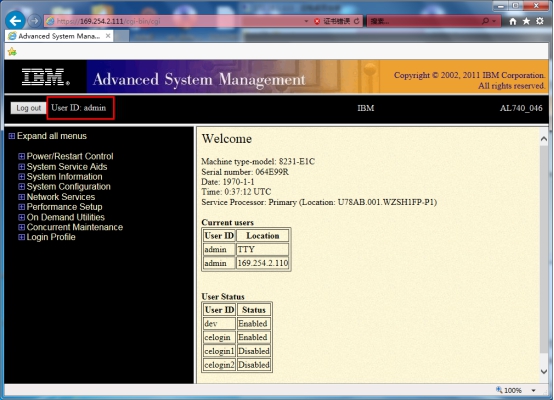Click Machine type-model: 8231-E1C text
554x400 pixels.
[258, 161]
